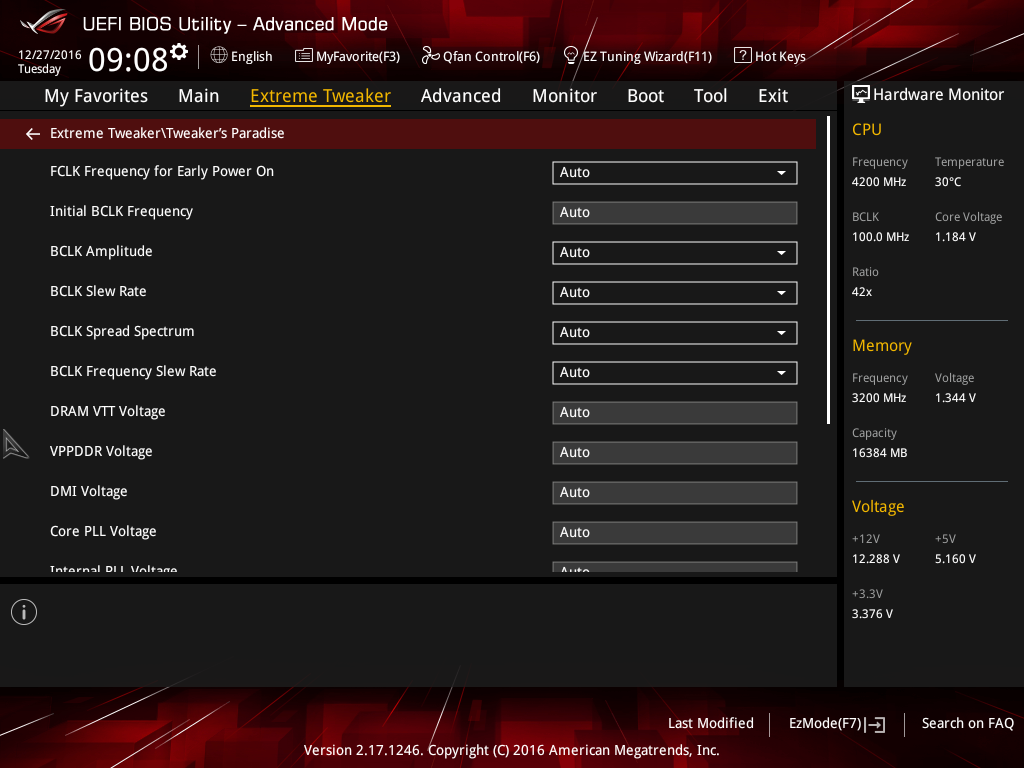Open the BCLK Slew Rate dropdown

click(x=675, y=293)
